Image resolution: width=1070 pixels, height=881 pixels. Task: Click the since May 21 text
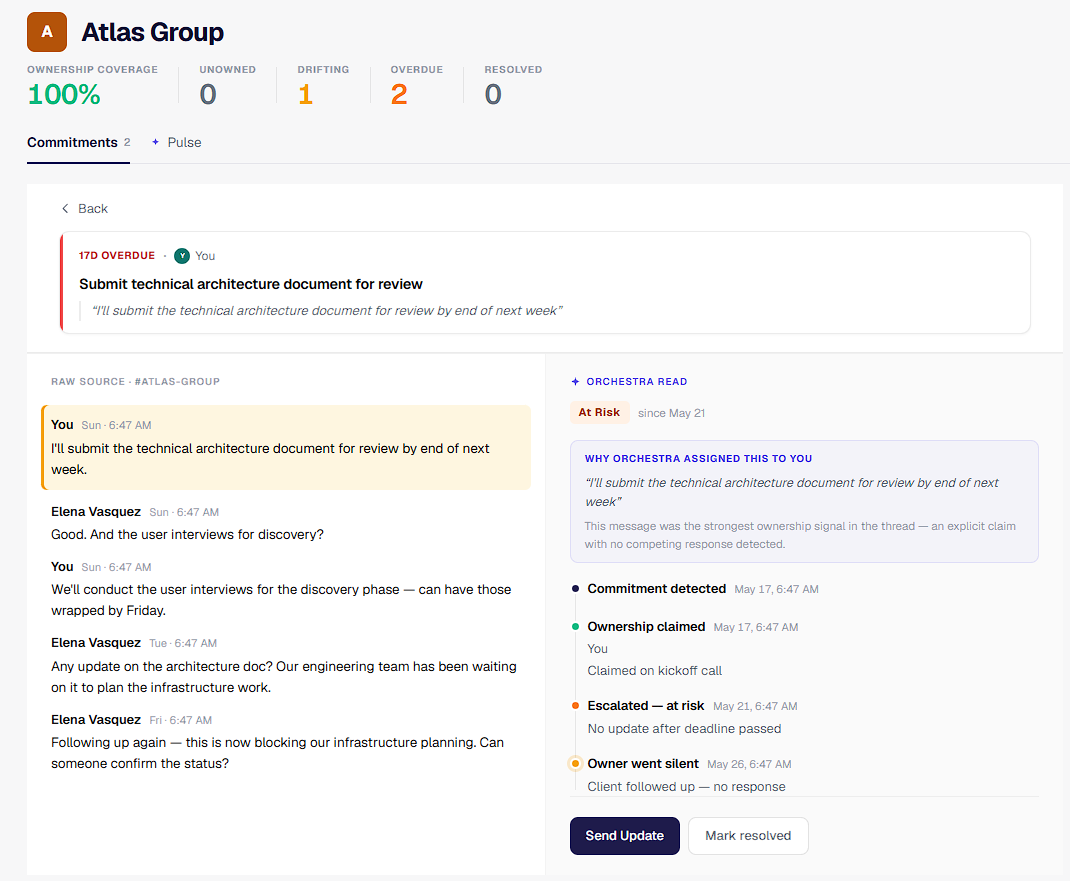click(671, 413)
